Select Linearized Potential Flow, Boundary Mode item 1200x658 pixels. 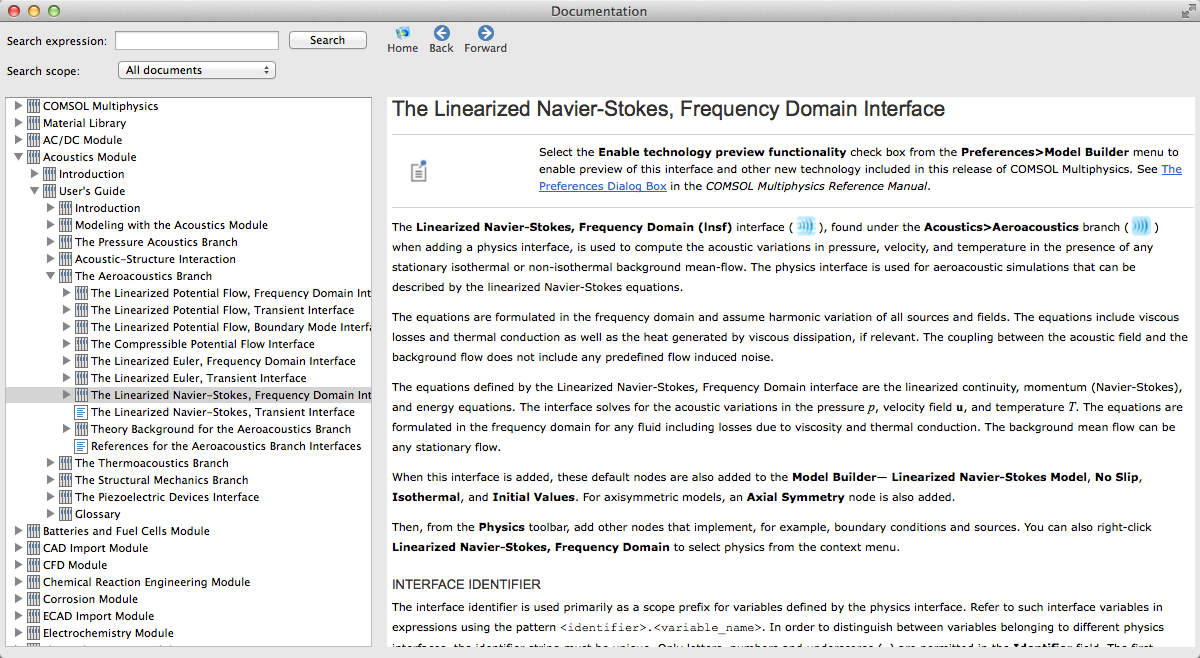(231, 327)
